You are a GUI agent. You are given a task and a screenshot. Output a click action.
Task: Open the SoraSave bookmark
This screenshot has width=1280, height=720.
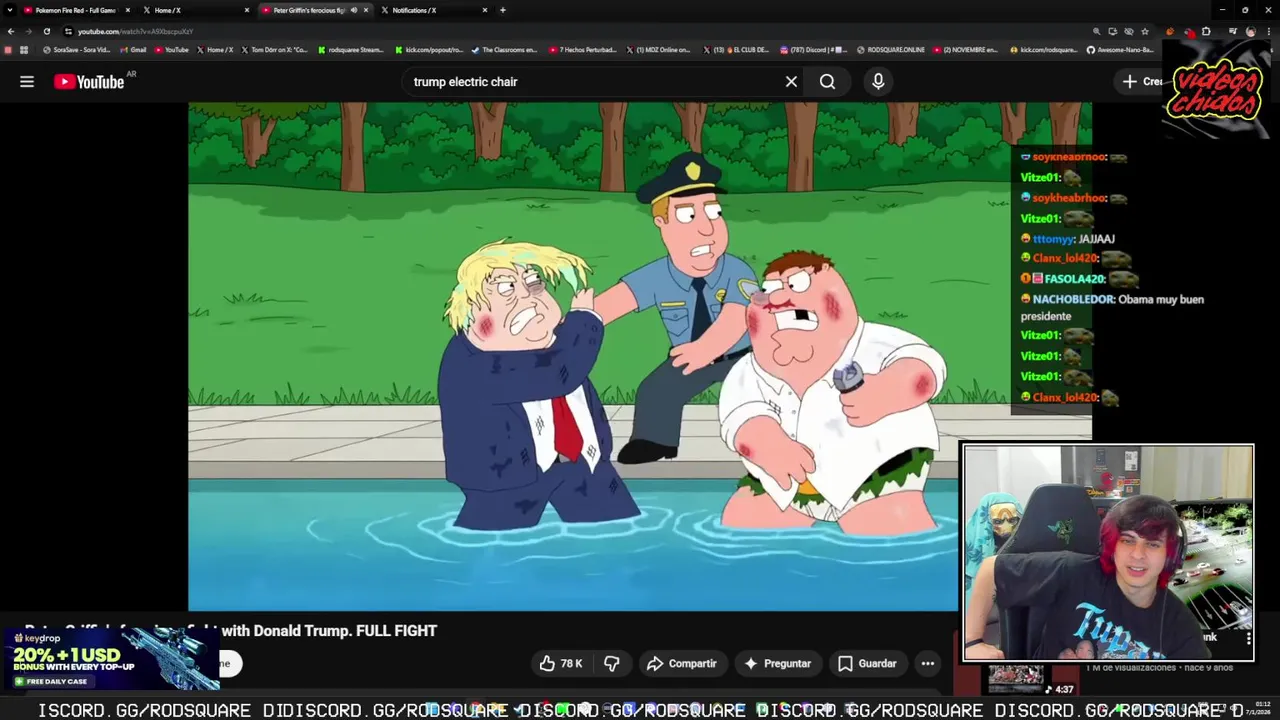pos(77,50)
